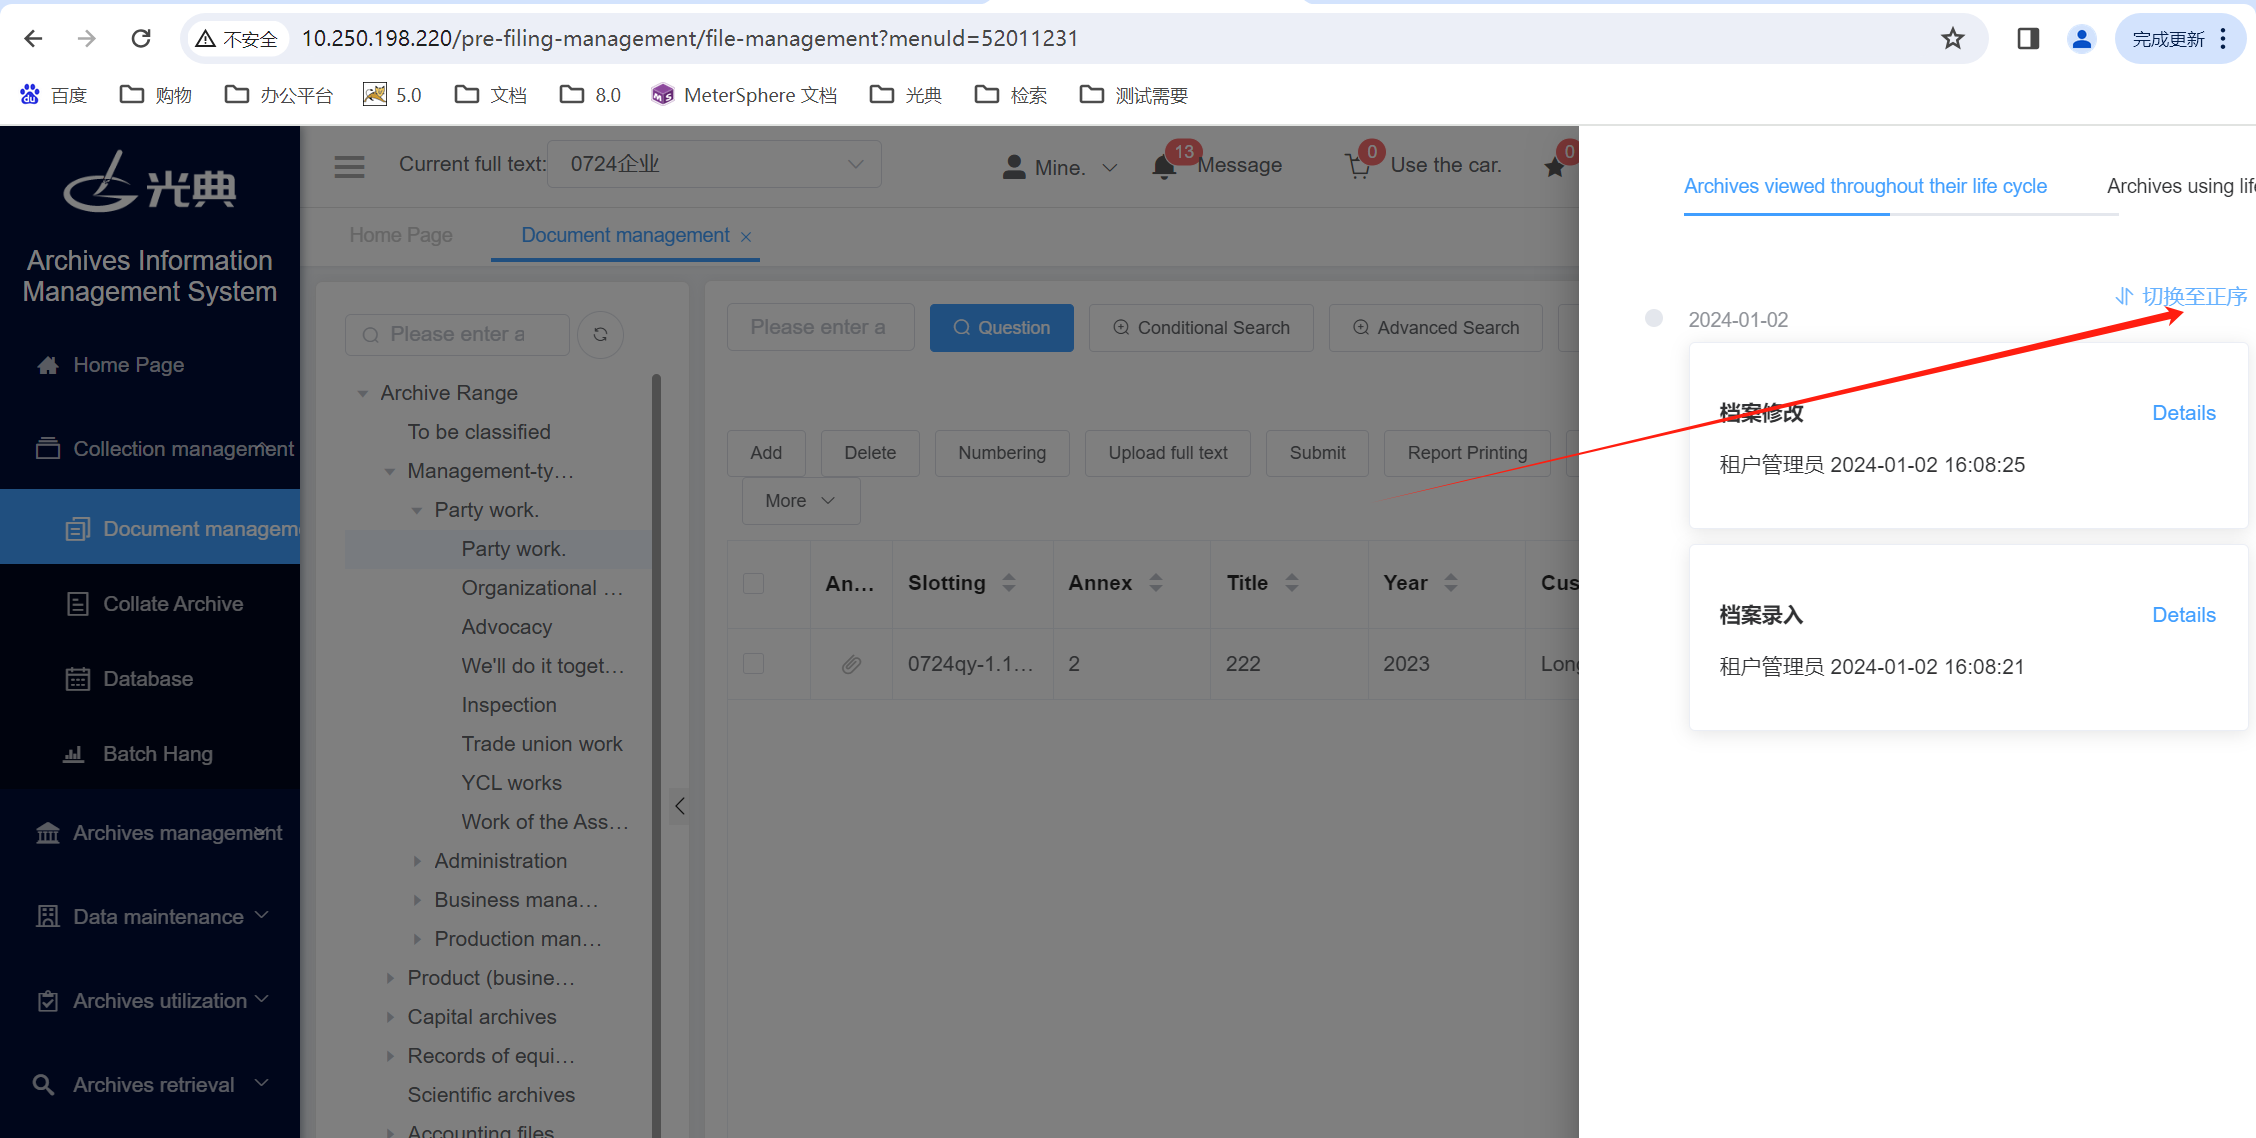Screen dimensions: 2256x1138
Task: Click the browser address bar
Action: pyautogui.click(x=1085, y=38)
